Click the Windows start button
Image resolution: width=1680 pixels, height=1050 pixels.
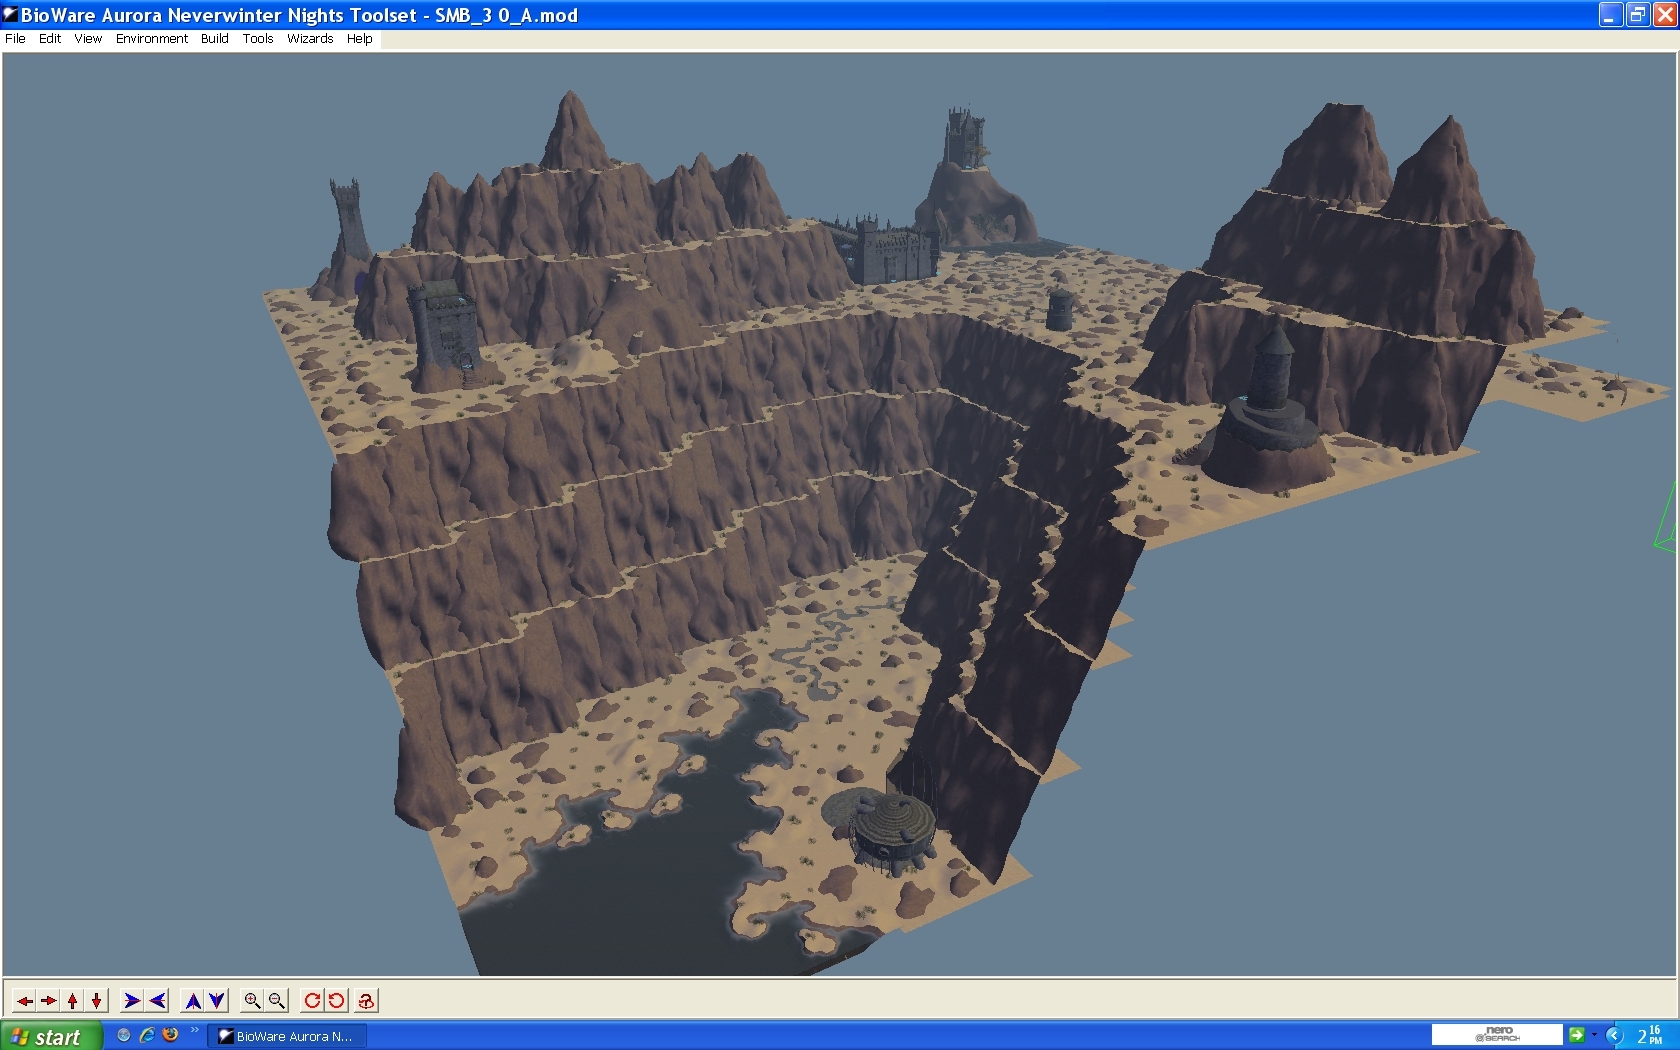coord(50,1036)
